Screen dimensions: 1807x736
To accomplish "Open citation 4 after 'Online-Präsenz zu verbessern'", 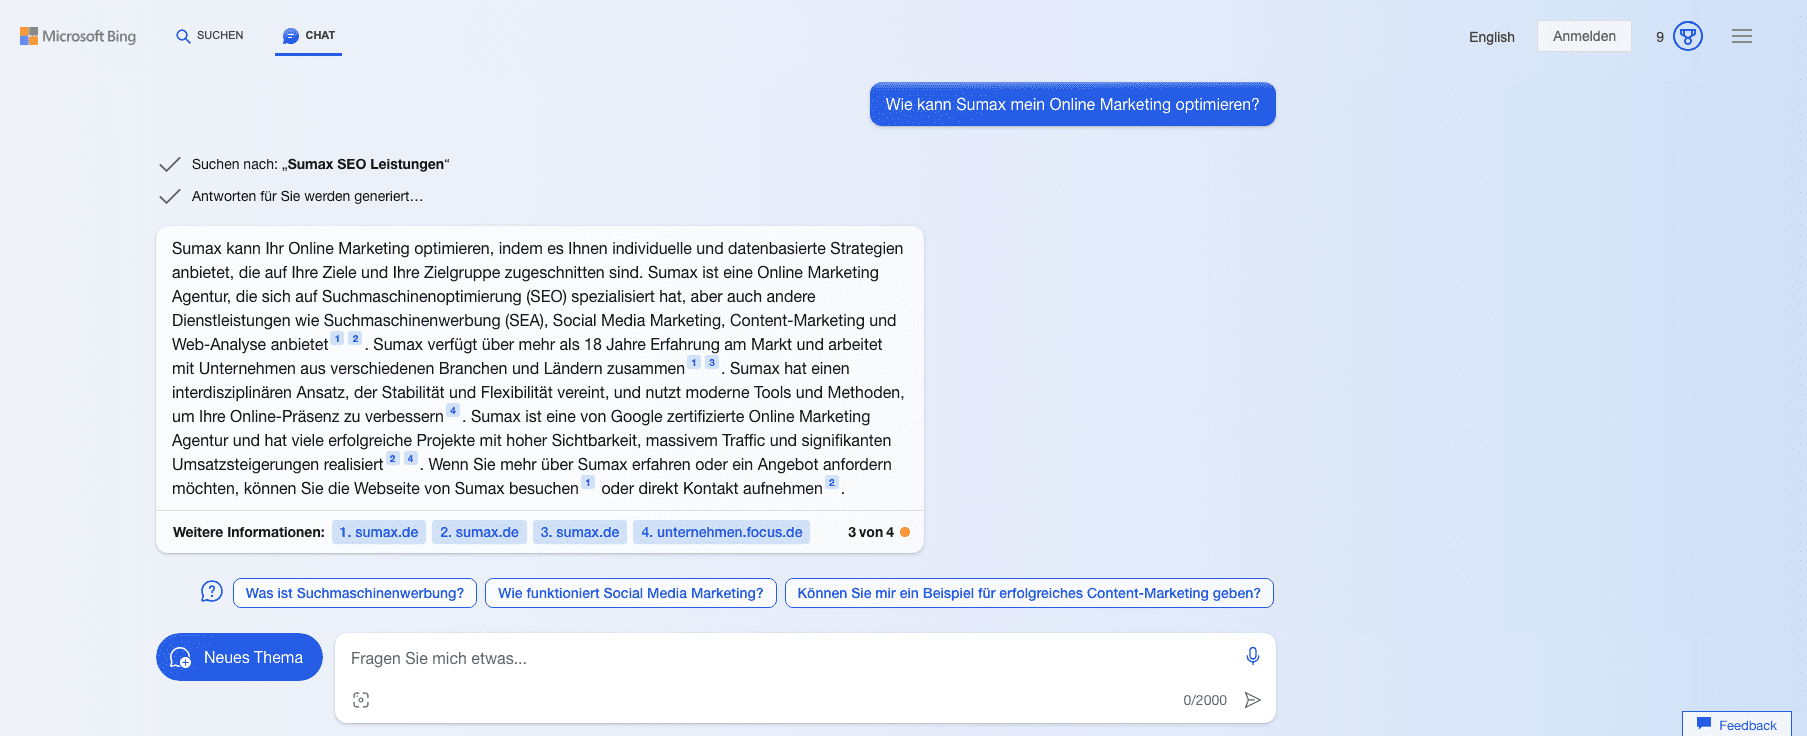I will pyautogui.click(x=453, y=411).
